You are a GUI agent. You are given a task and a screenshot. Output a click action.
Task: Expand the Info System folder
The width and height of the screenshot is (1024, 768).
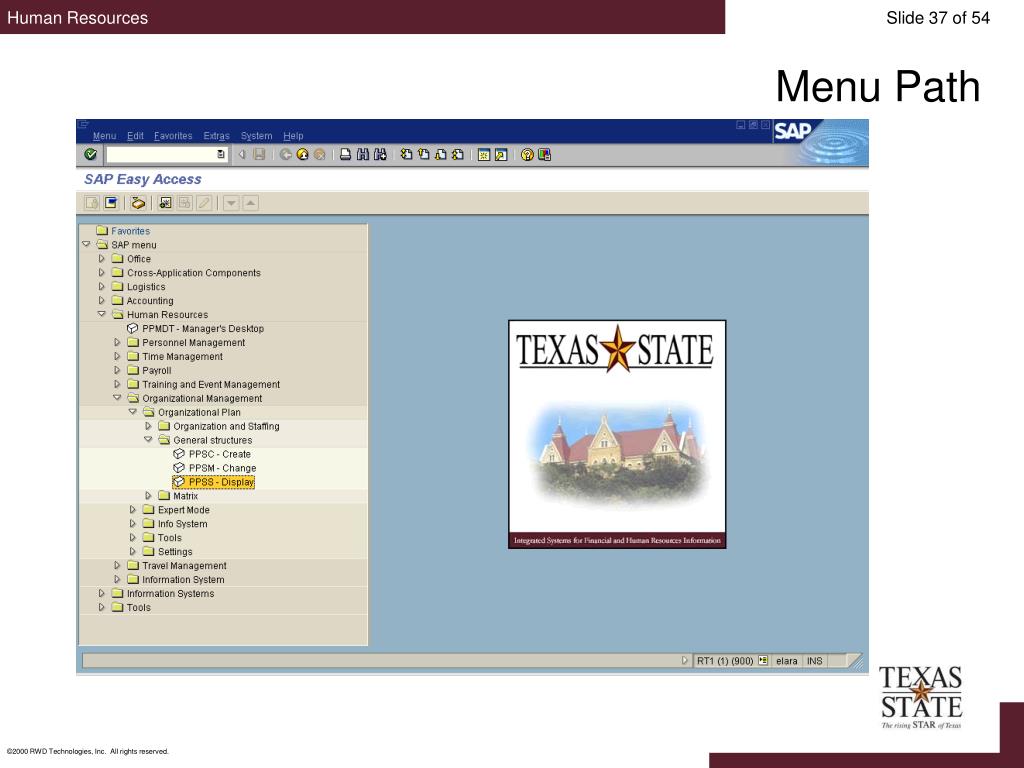(133, 524)
